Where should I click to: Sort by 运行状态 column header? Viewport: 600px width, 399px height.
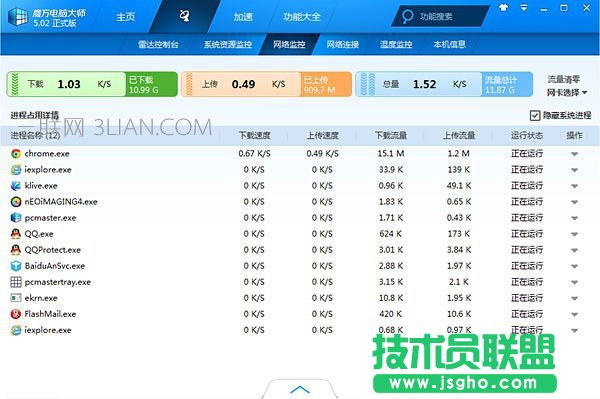tap(527, 135)
